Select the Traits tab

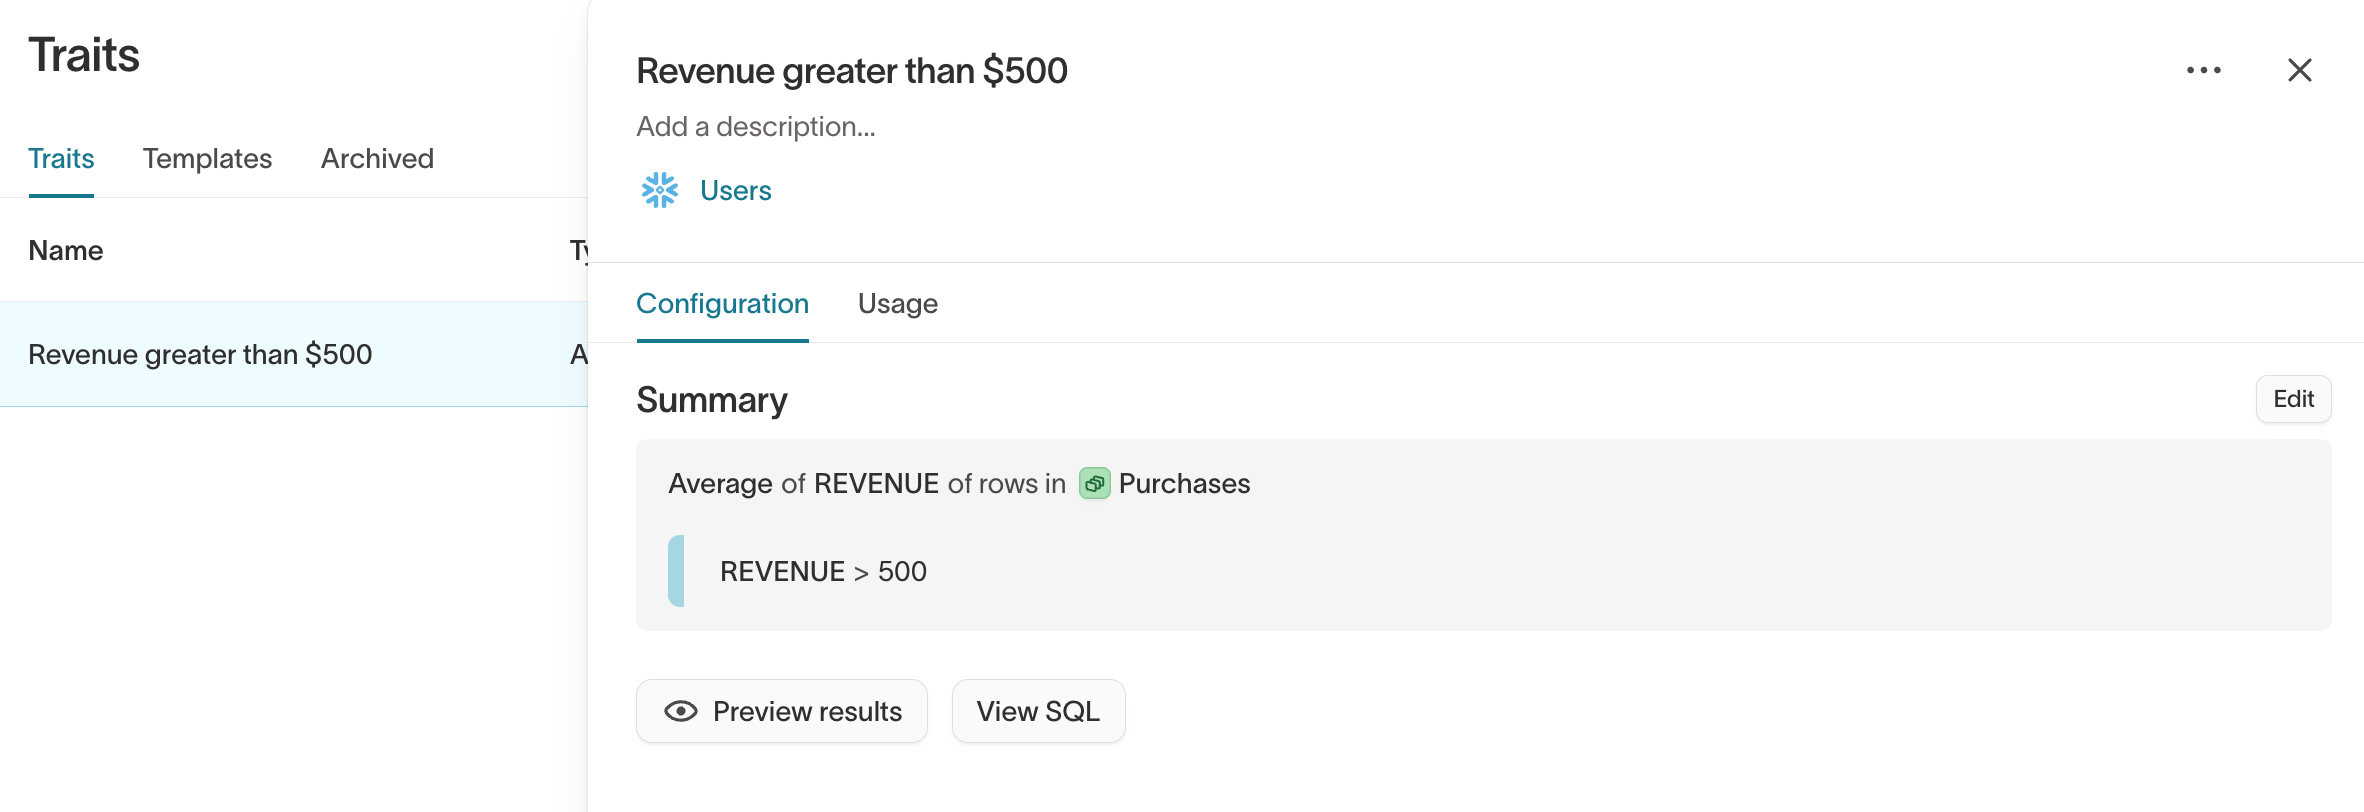(x=61, y=158)
